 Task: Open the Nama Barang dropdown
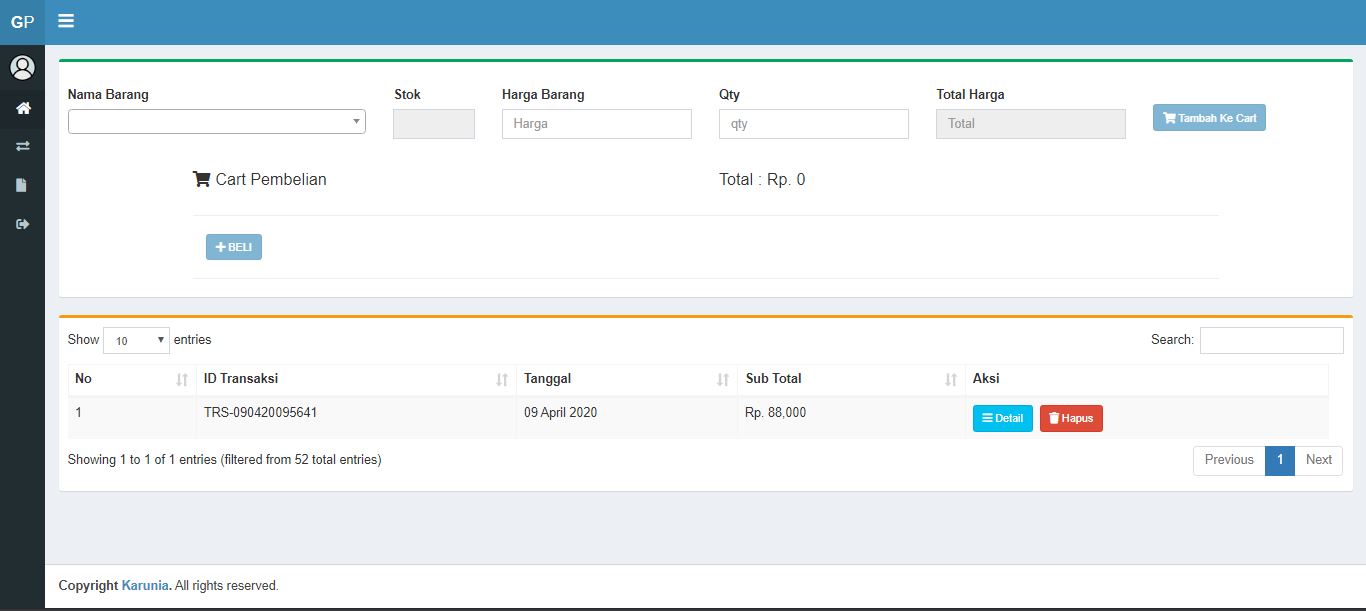(216, 121)
